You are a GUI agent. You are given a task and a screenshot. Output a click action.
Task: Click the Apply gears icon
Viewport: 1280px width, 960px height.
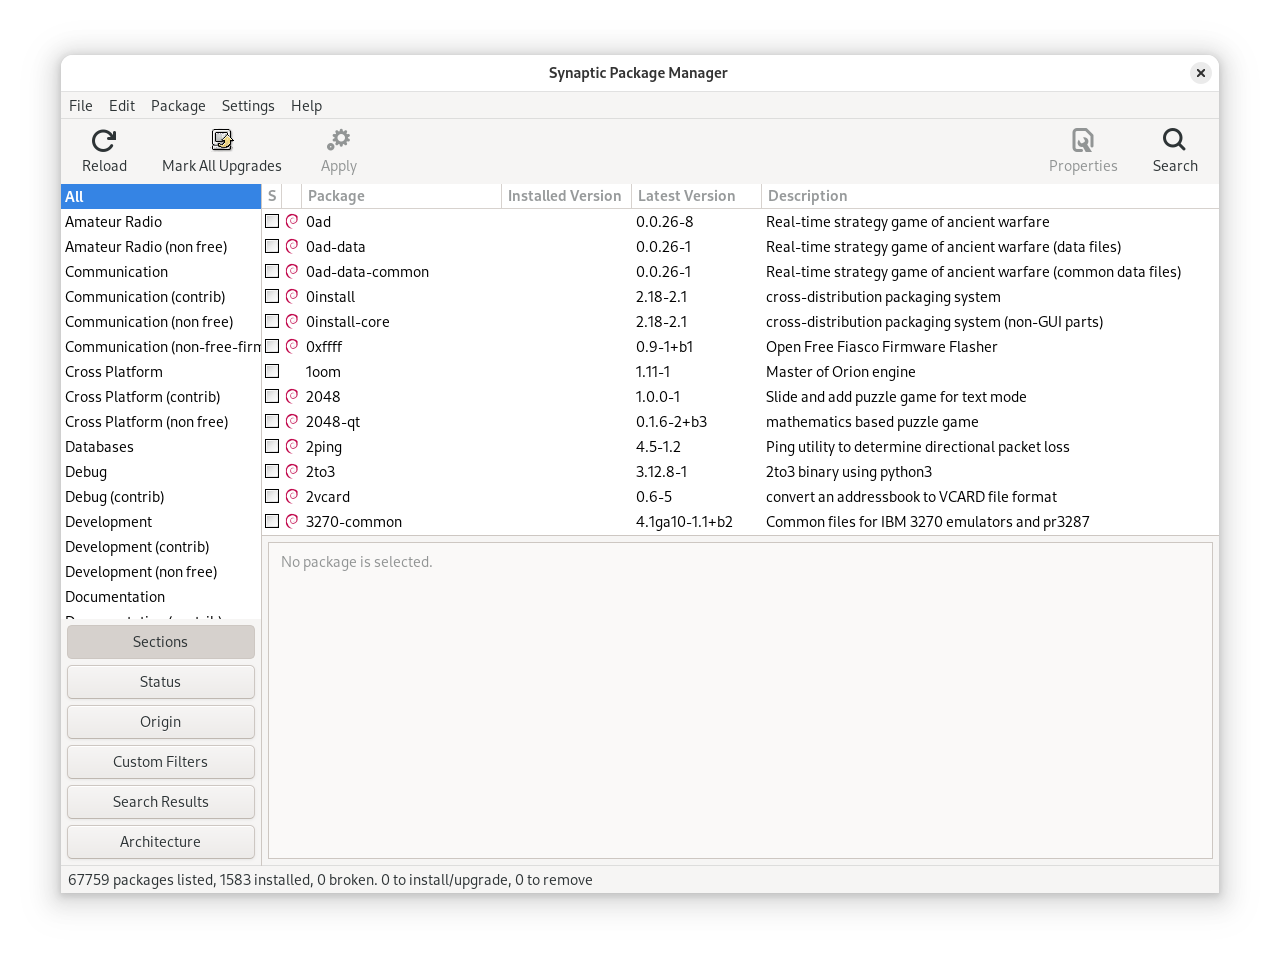pyautogui.click(x=339, y=140)
